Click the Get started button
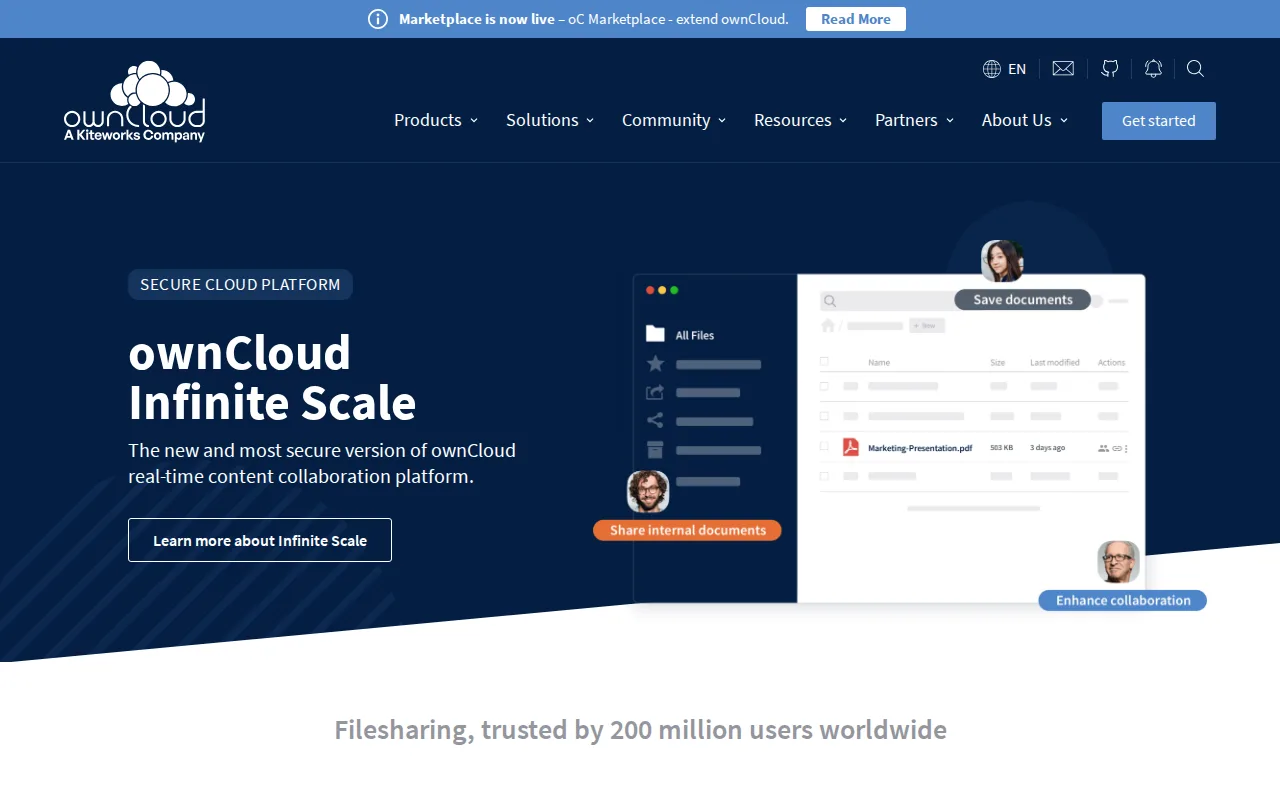 tap(1159, 121)
